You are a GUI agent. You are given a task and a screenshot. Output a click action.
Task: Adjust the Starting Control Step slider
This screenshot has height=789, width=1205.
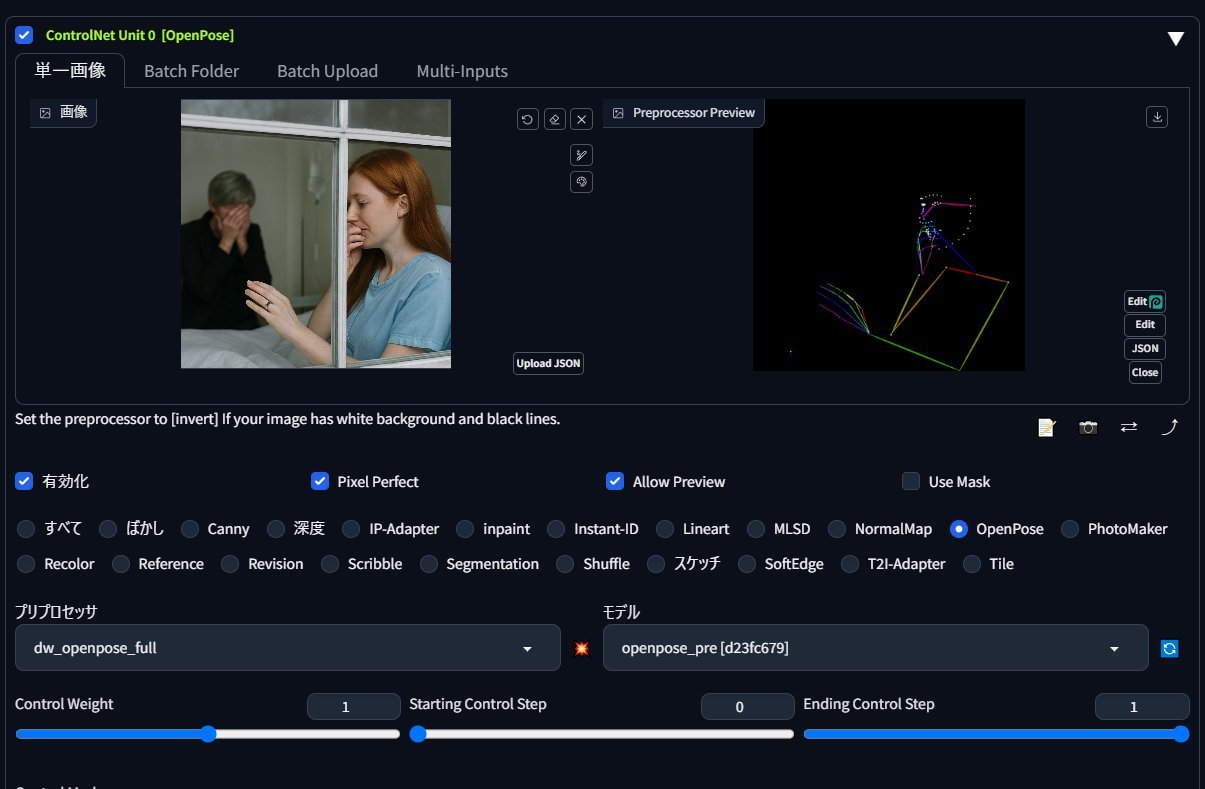(x=602, y=734)
